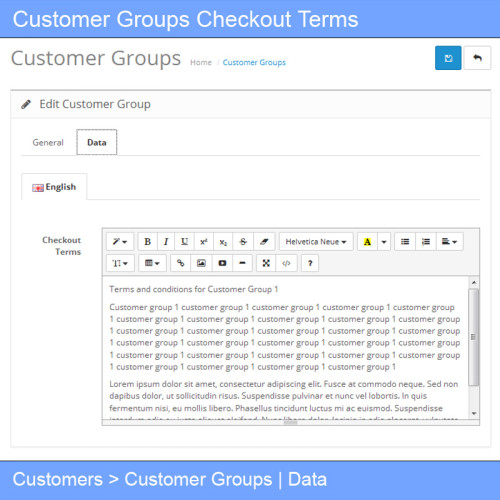Viewport: 500px width, 500px height.
Task: Toggle bold formatting in the editor
Action: [148, 242]
